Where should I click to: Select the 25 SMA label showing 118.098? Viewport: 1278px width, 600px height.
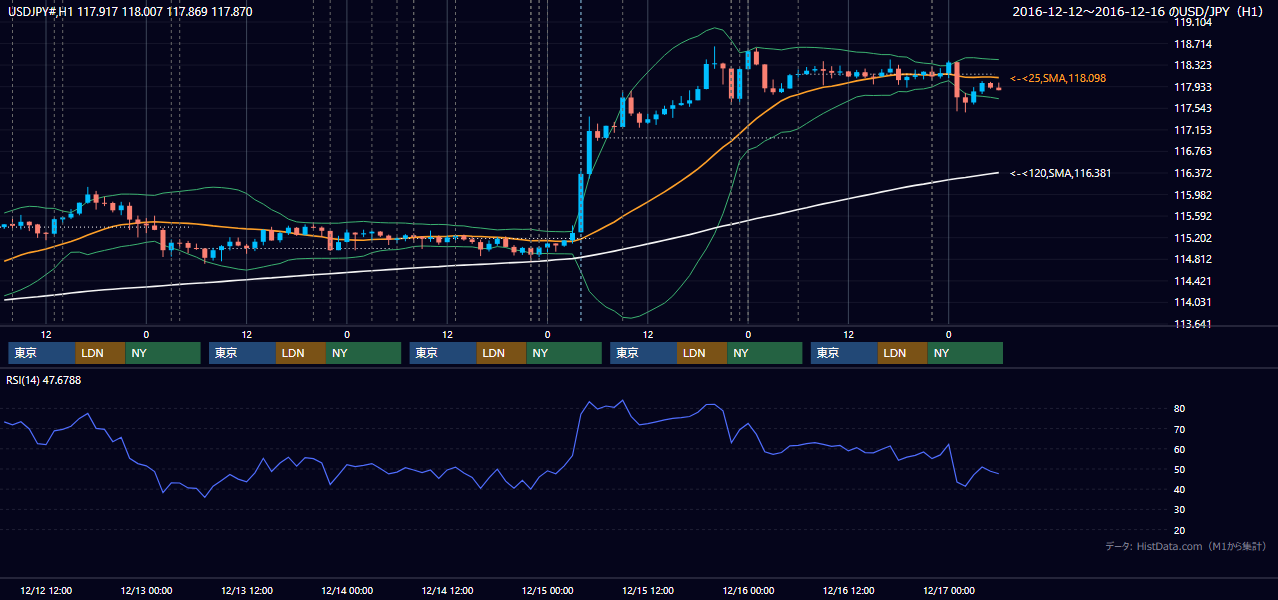pyautogui.click(x=1058, y=78)
